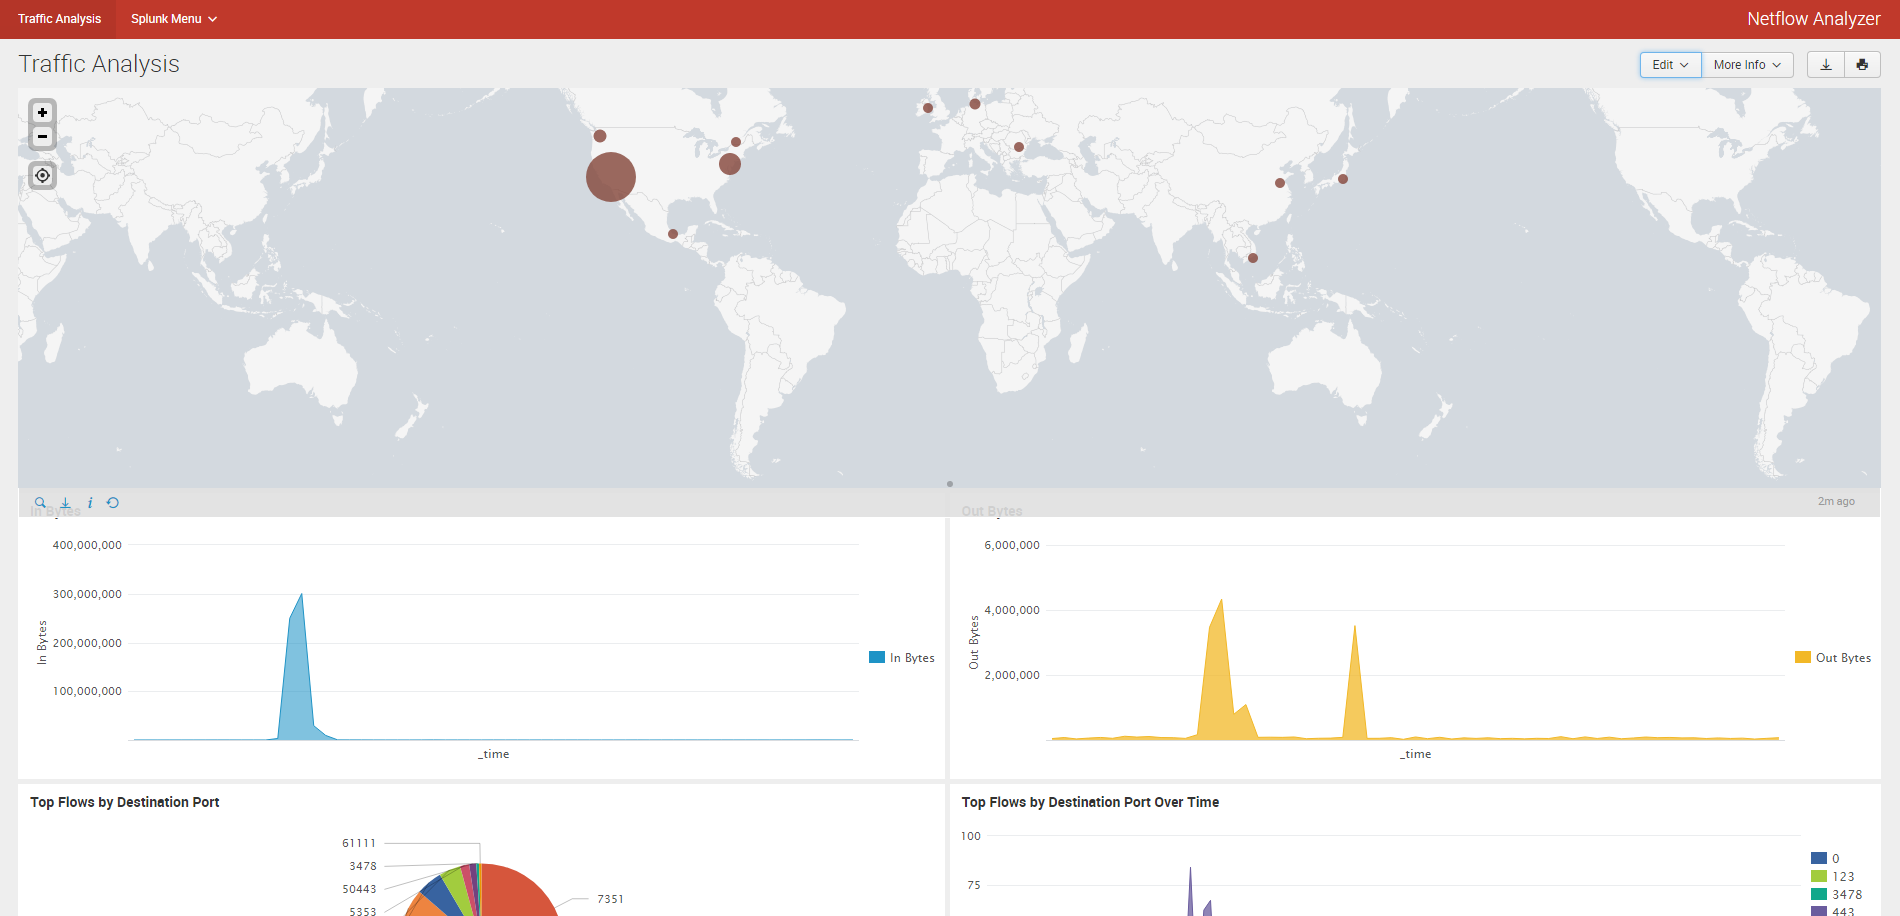Select the large US west coast bubble
Viewport: 1900px width, 916px height.
tap(611, 177)
